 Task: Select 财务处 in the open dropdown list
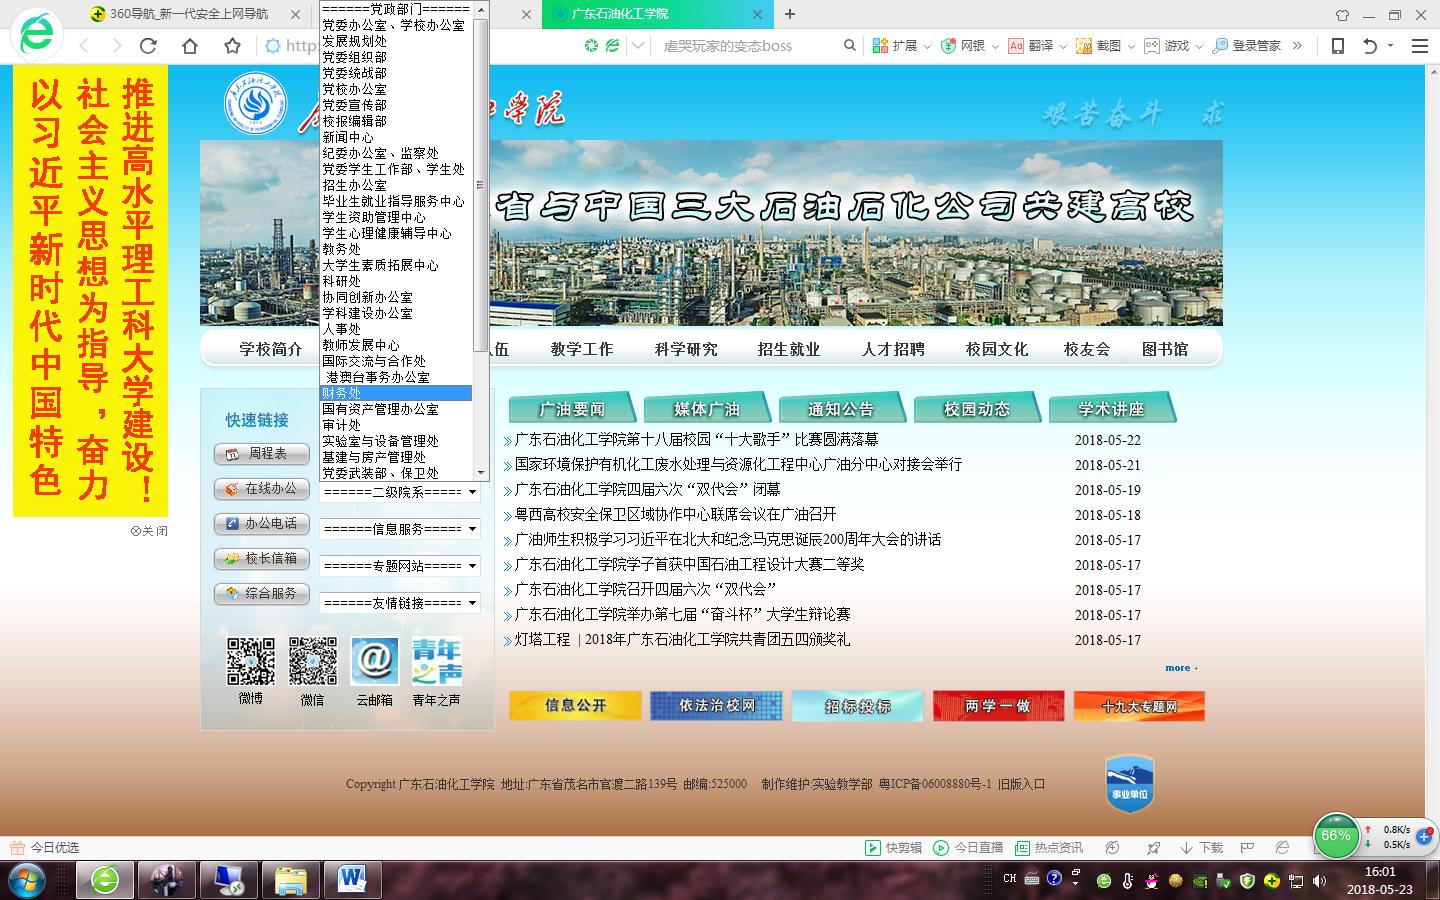pos(396,393)
